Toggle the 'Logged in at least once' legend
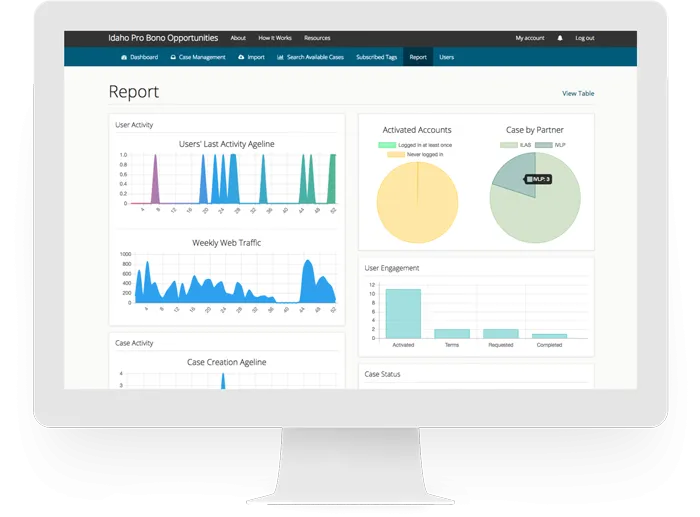 [x=410, y=145]
